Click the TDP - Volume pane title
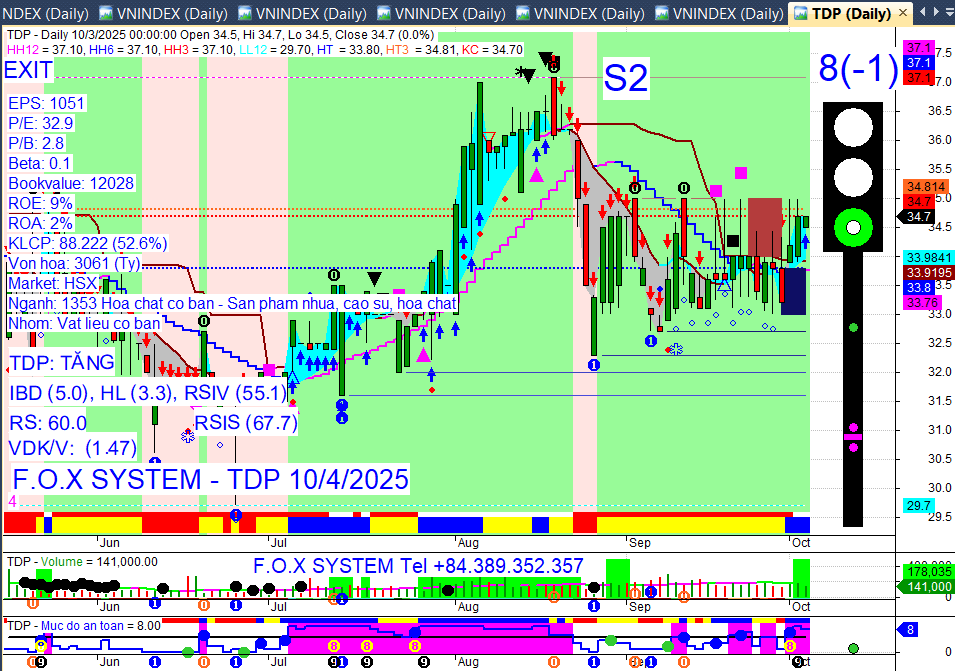 coord(44,561)
